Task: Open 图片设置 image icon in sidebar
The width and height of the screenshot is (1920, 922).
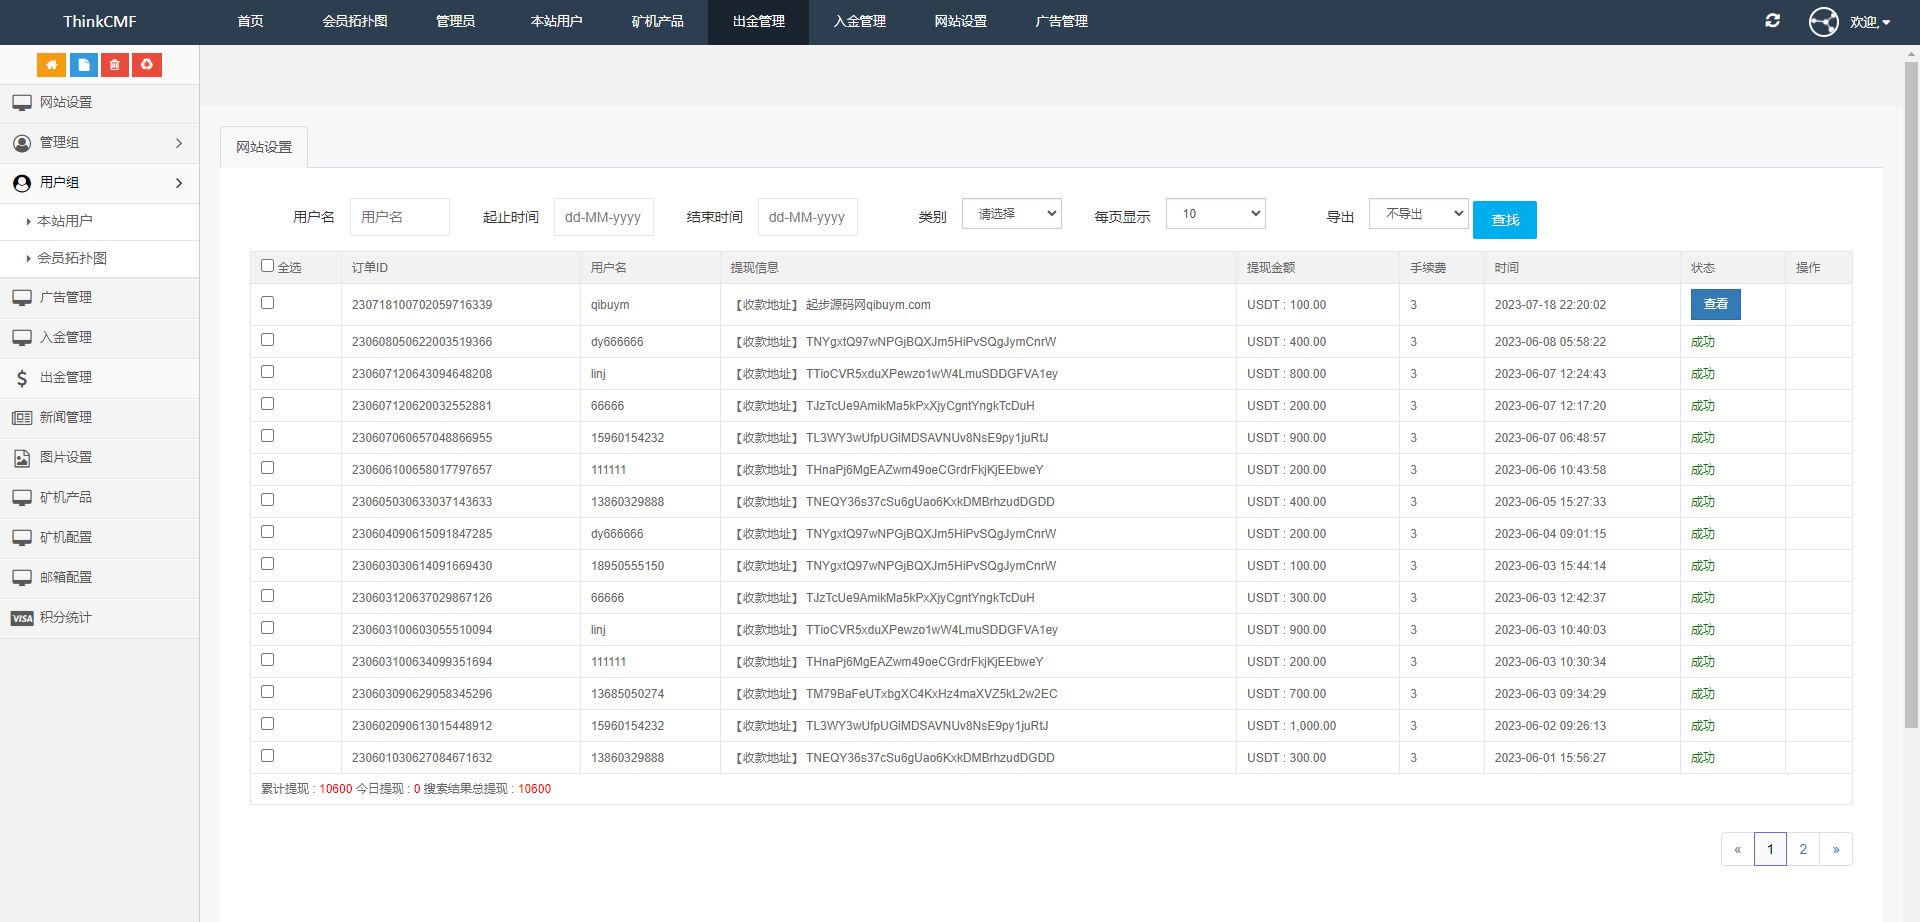Action: (22, 458)
